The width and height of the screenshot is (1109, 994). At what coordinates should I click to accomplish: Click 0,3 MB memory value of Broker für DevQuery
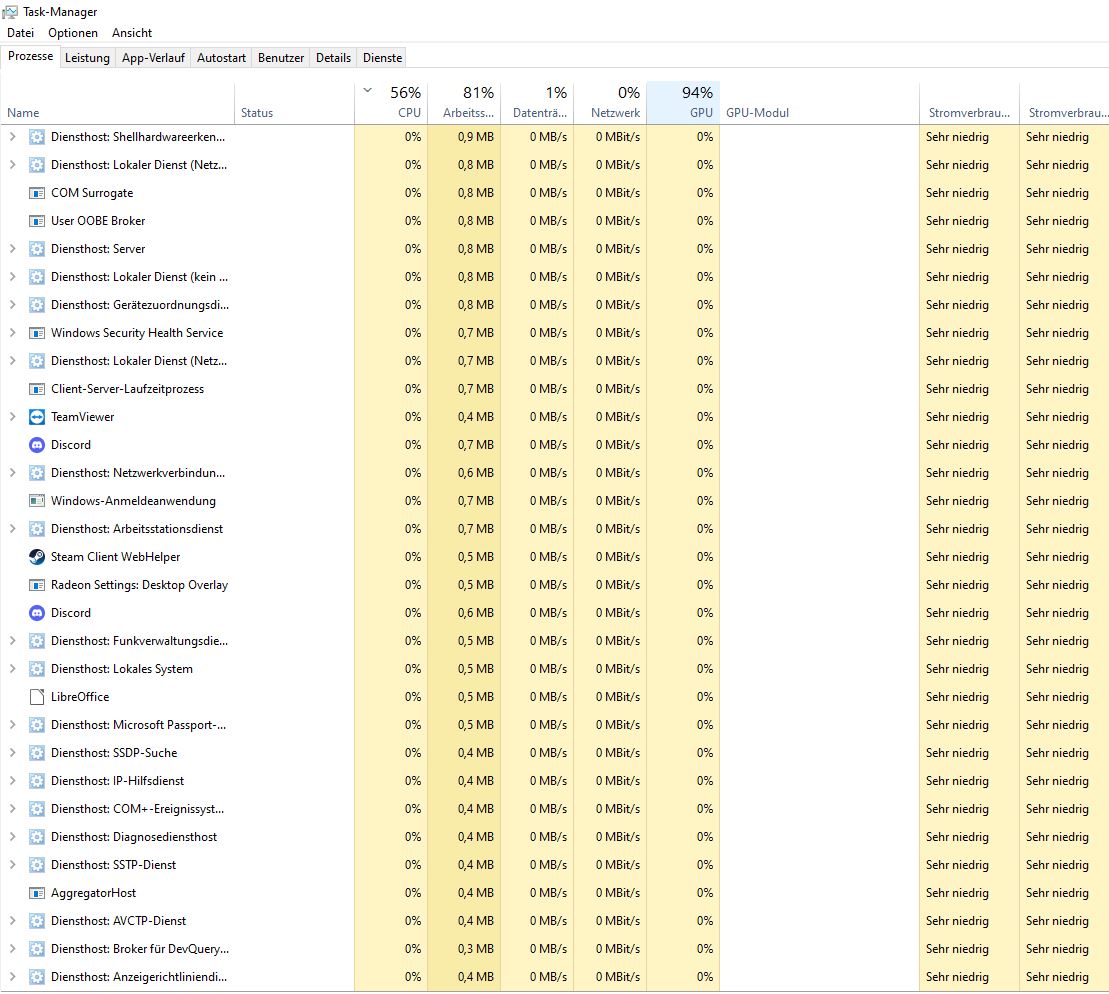475,949
